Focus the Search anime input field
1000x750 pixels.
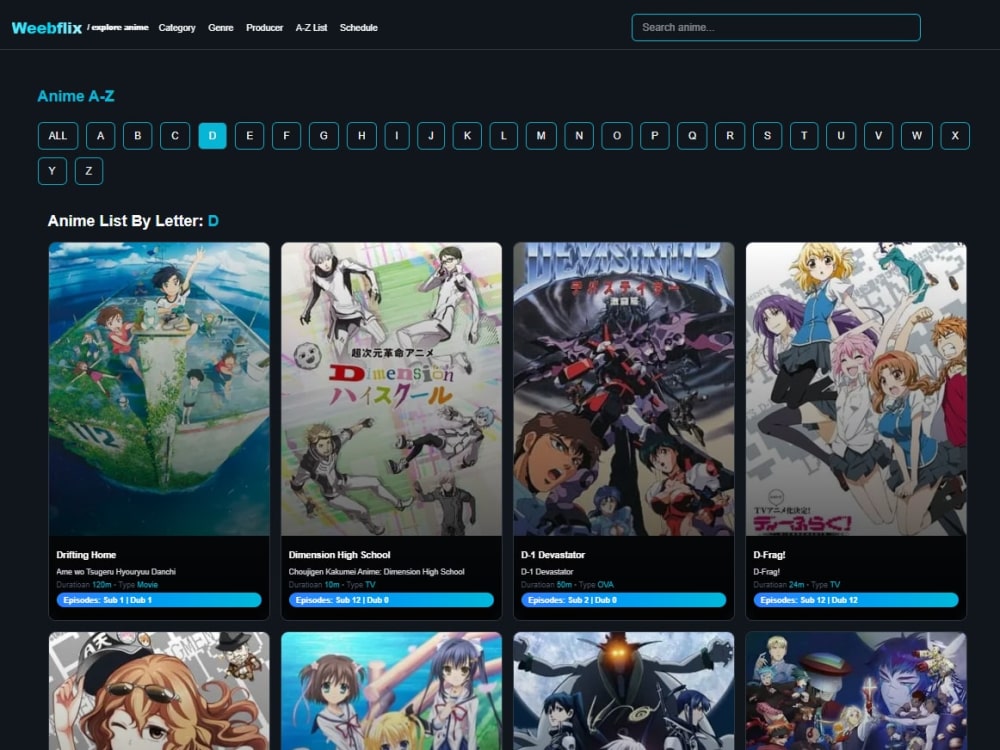tap(776, 27)
